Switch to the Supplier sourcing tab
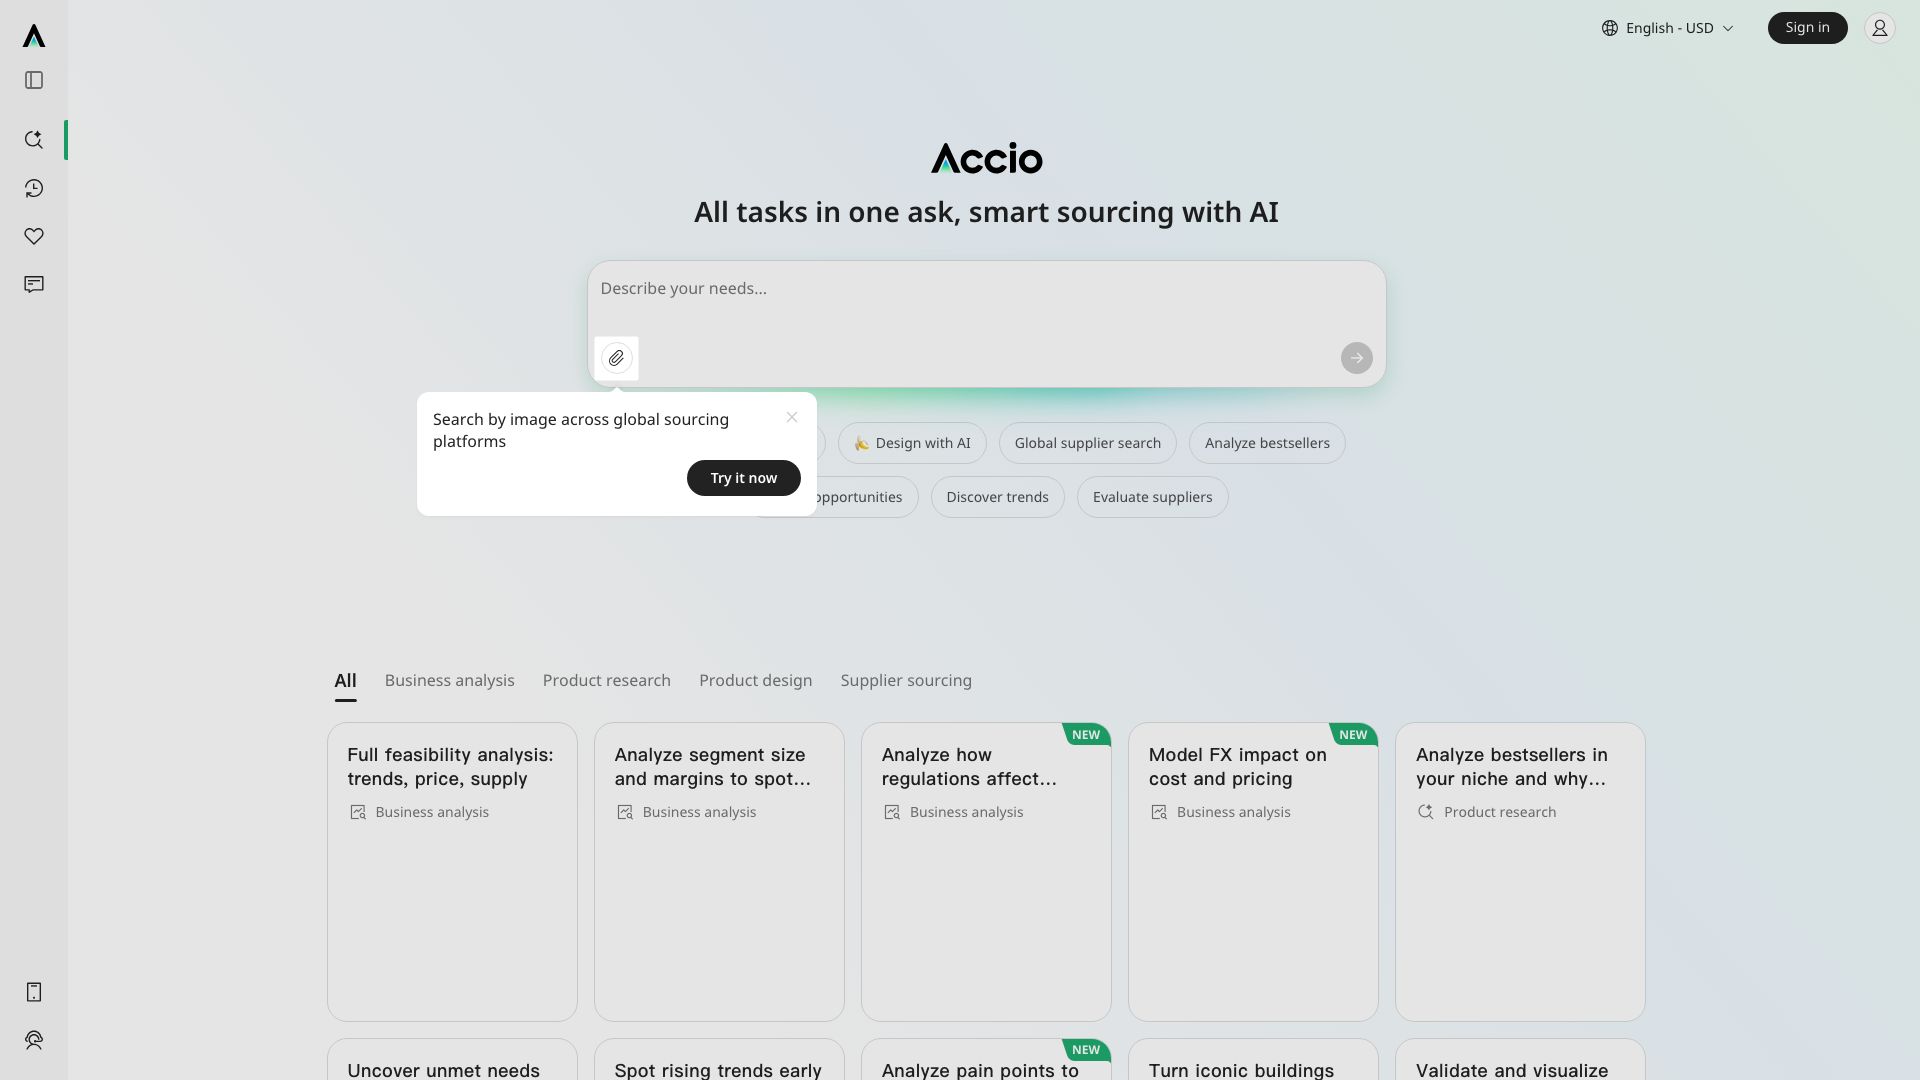Screen dimensions: 1920x1080 tap(905, 680)
